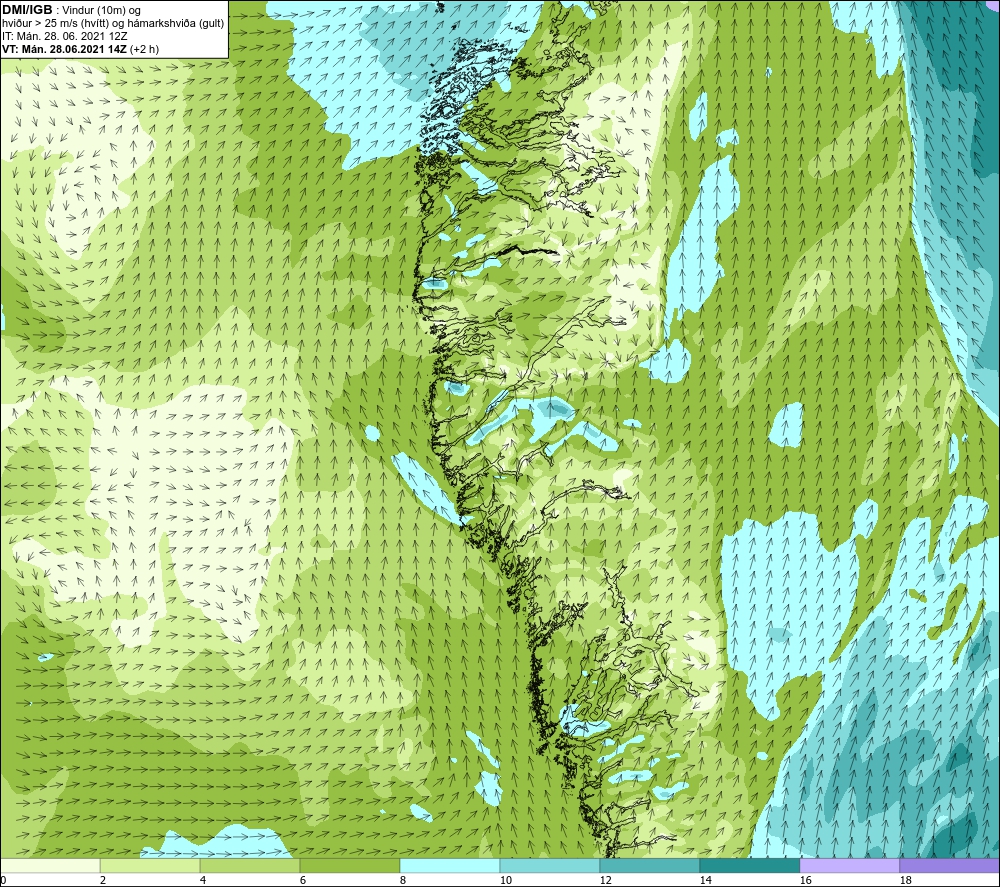The width and height of the screenshot is (1000, 887).
Task: Click the legend tick label 12
Action: tap(606, 881)
